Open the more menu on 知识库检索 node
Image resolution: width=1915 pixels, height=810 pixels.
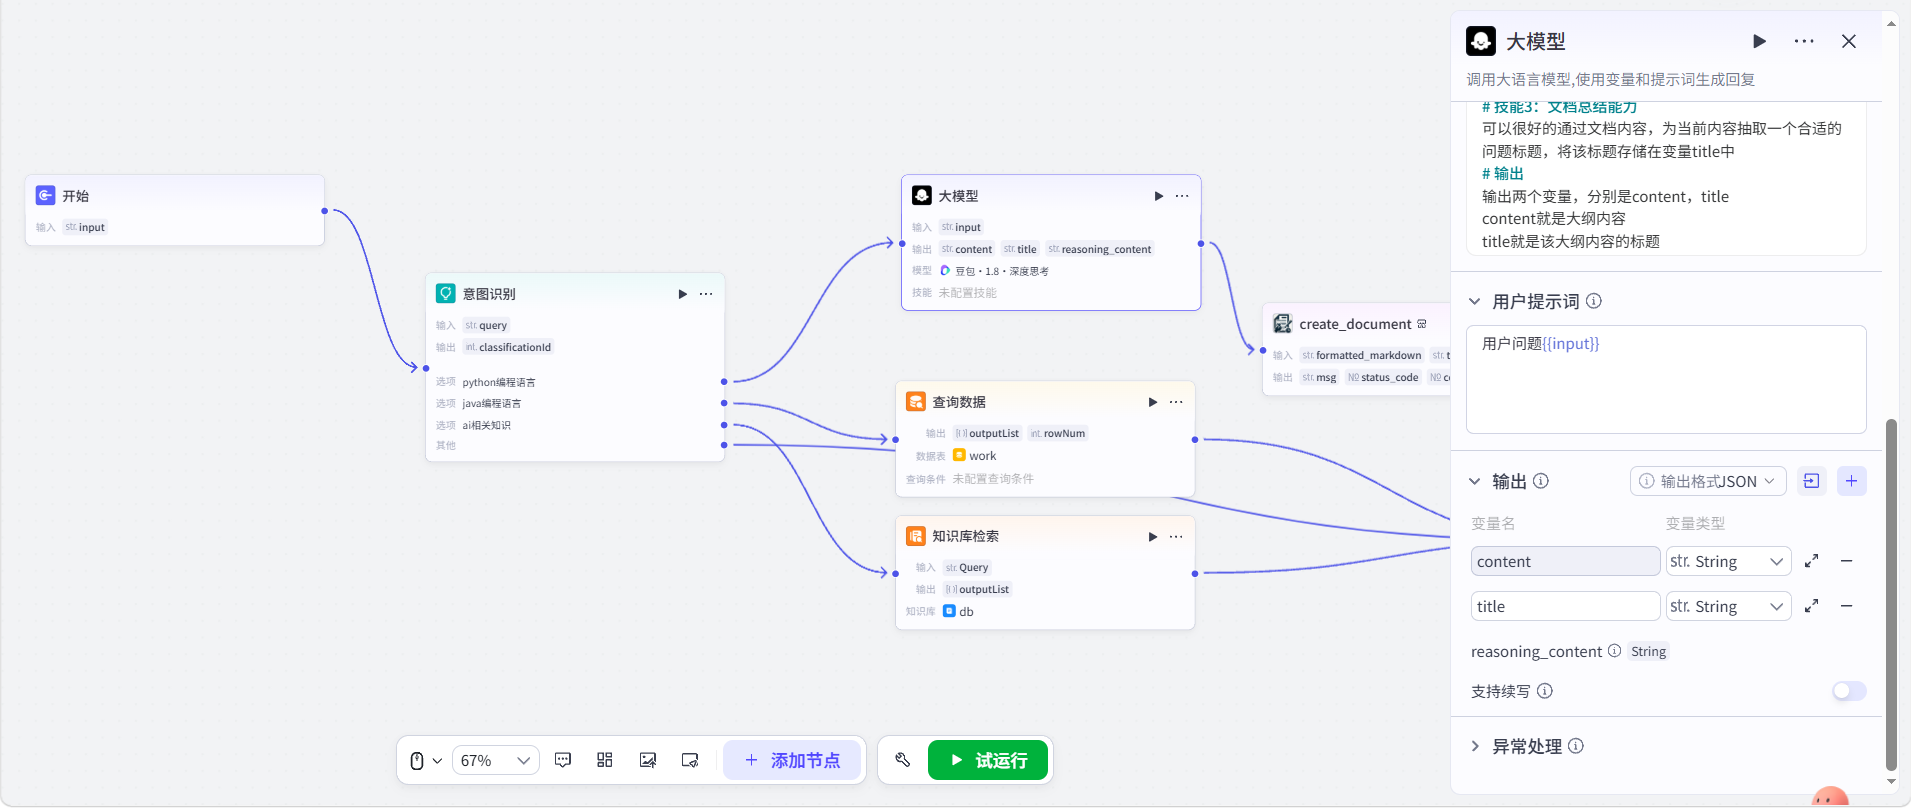(x=1176, y=537)
